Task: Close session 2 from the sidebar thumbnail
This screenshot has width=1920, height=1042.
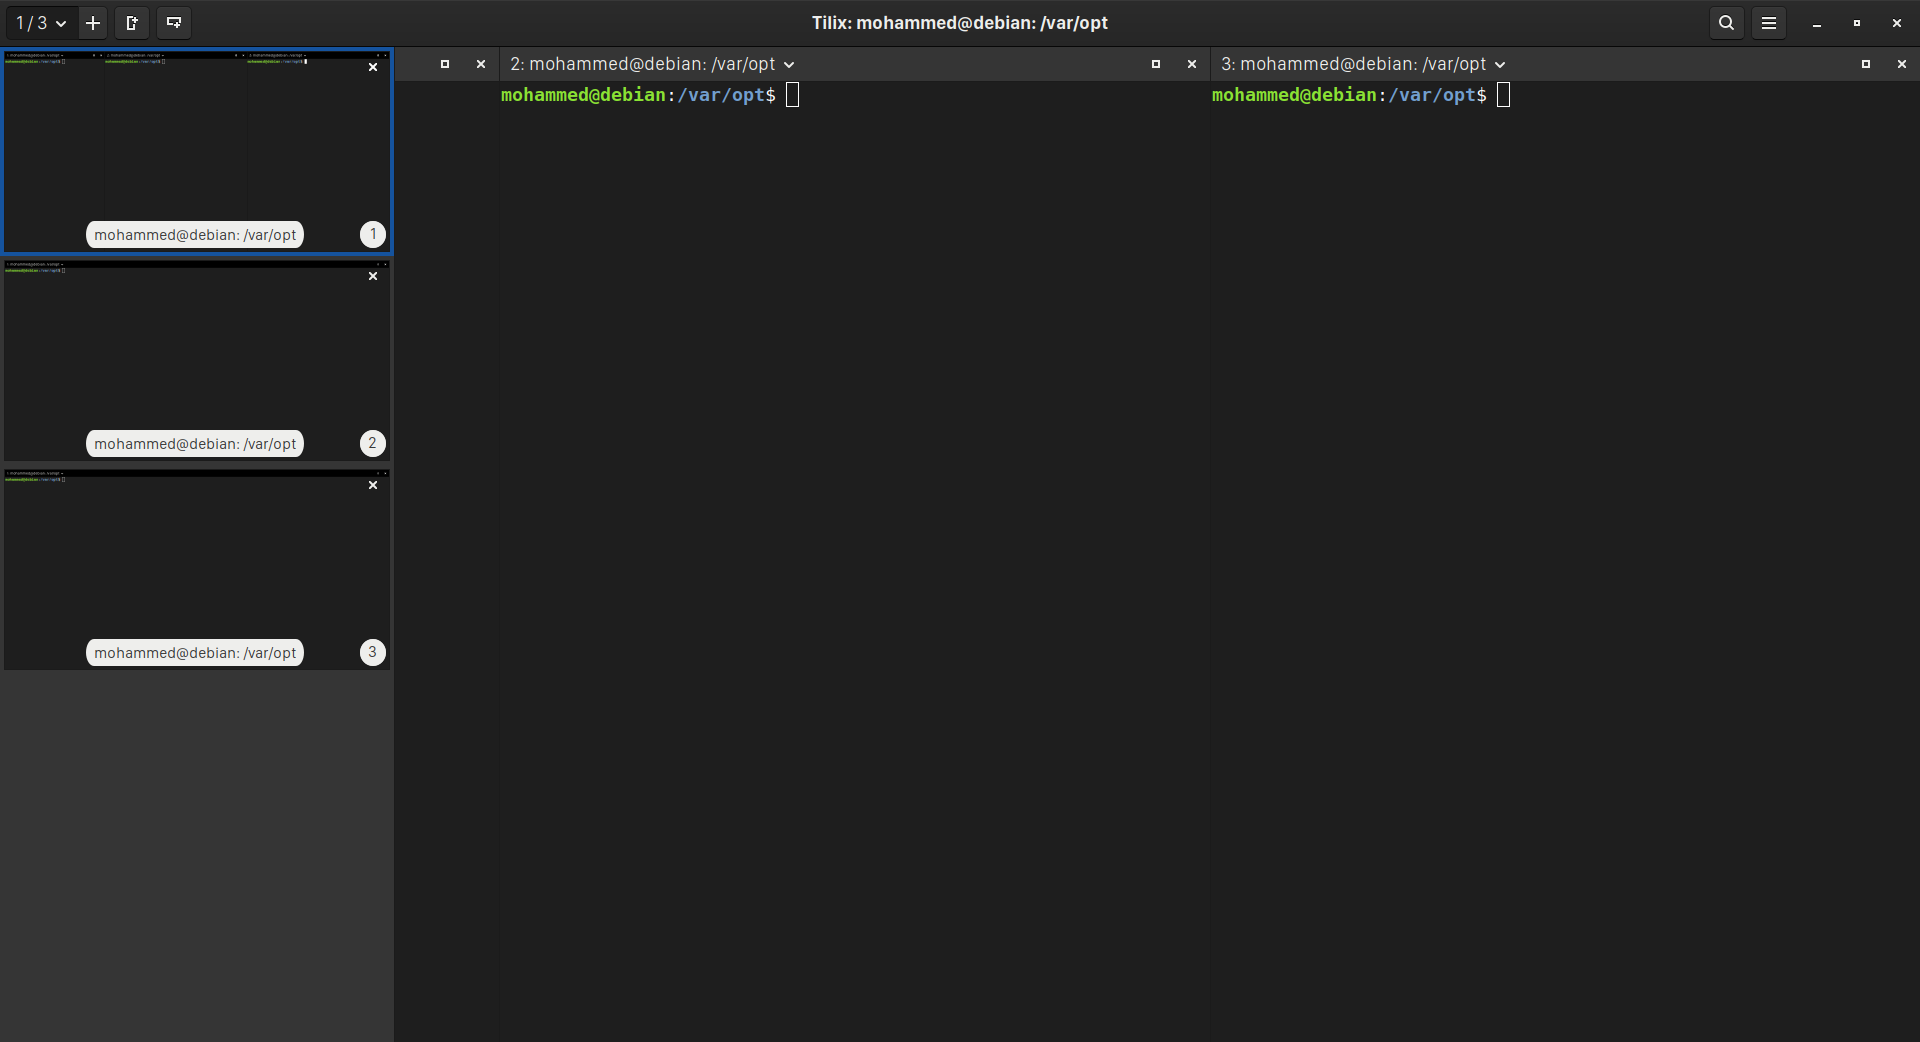Action: [373, 276]
